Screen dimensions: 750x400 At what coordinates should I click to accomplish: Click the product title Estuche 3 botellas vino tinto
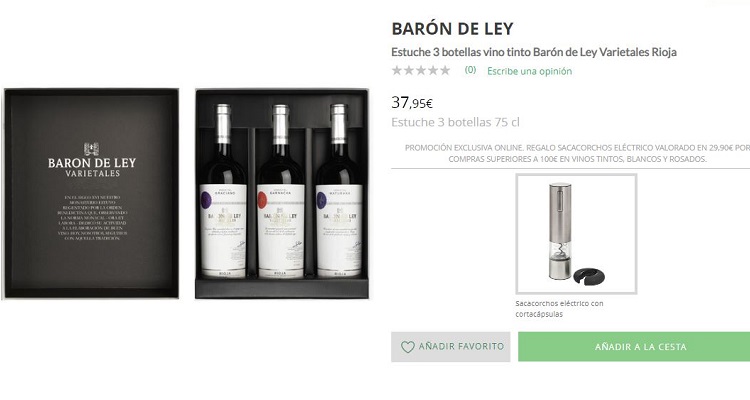coord(534,52)
